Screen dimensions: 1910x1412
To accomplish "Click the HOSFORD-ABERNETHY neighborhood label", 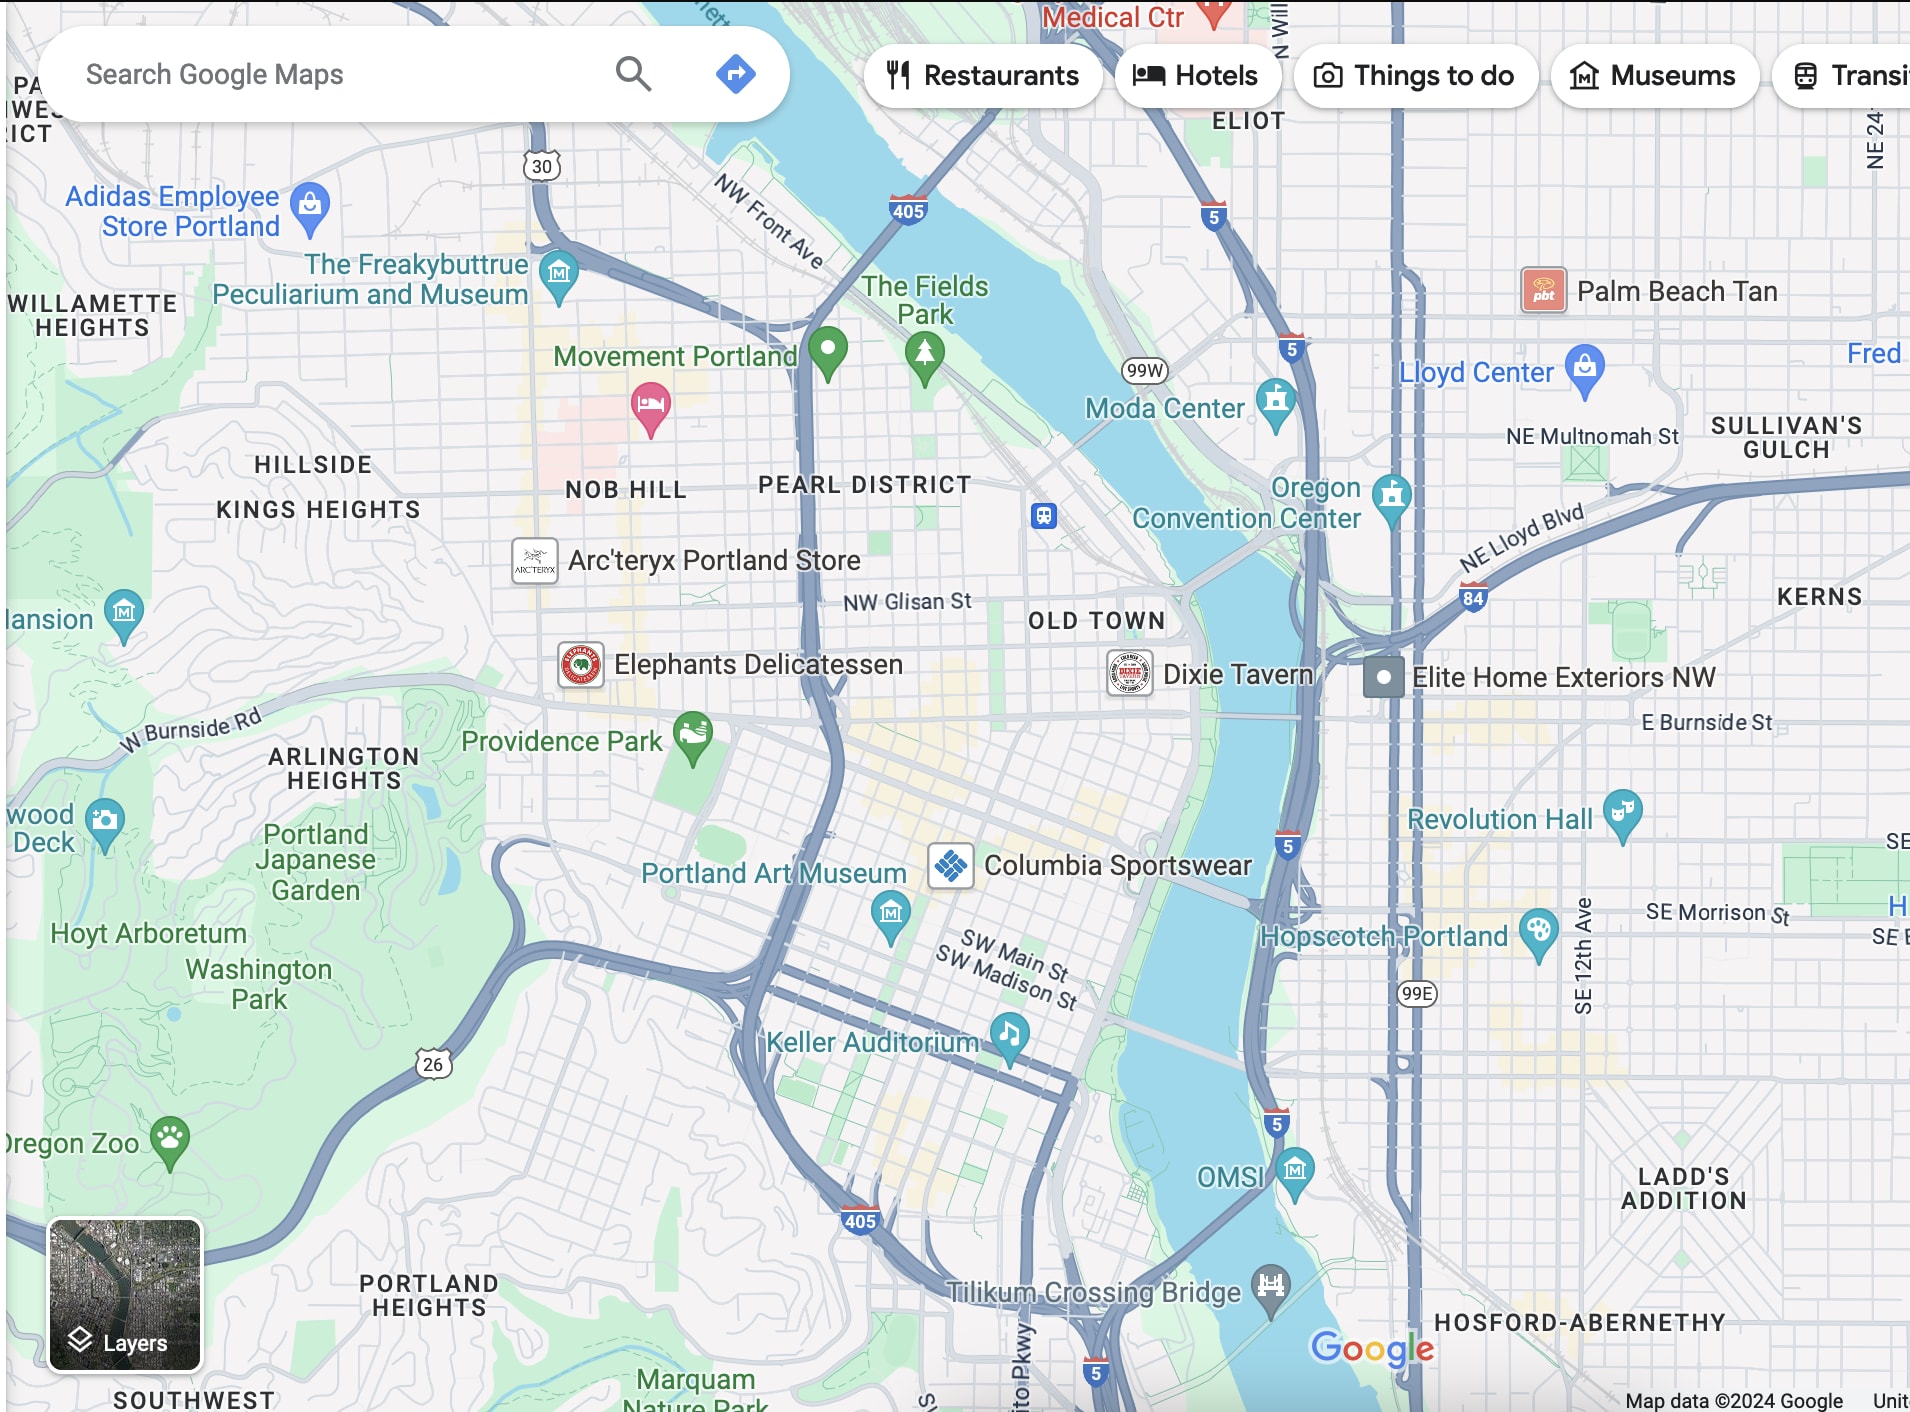I will 1580,1323.
